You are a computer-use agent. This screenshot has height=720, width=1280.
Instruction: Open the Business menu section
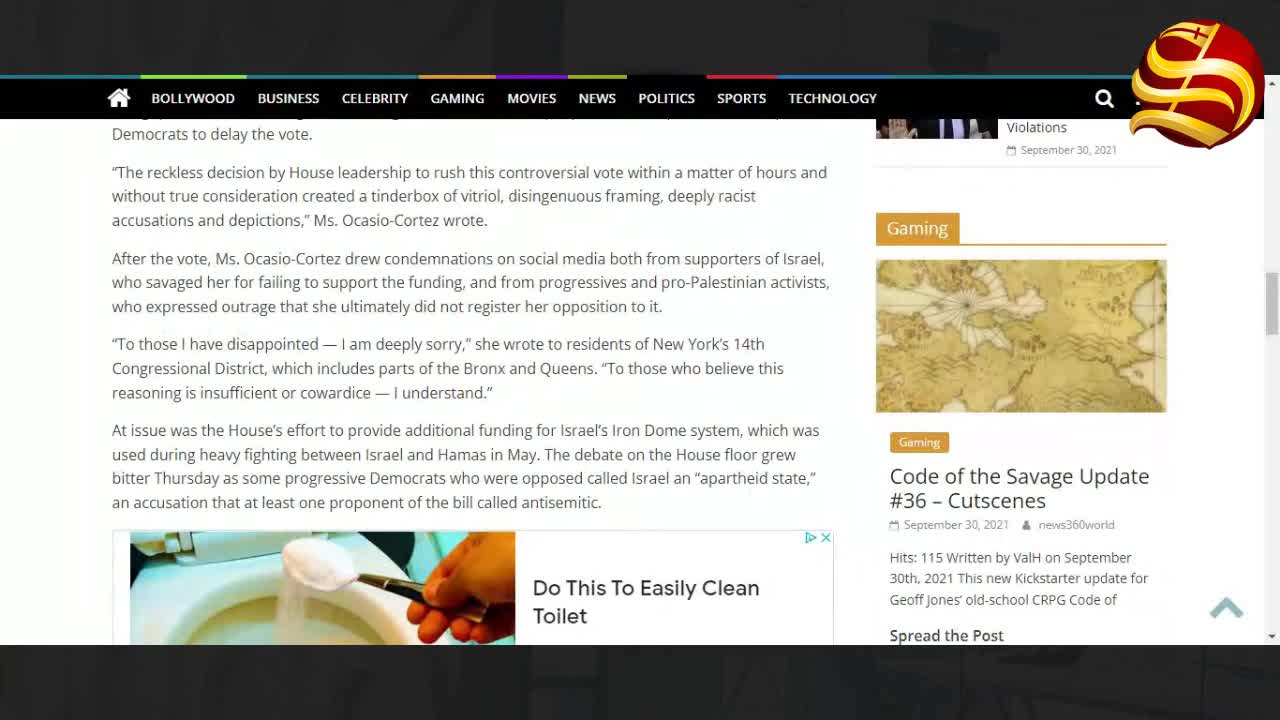[x=288, y=98]
